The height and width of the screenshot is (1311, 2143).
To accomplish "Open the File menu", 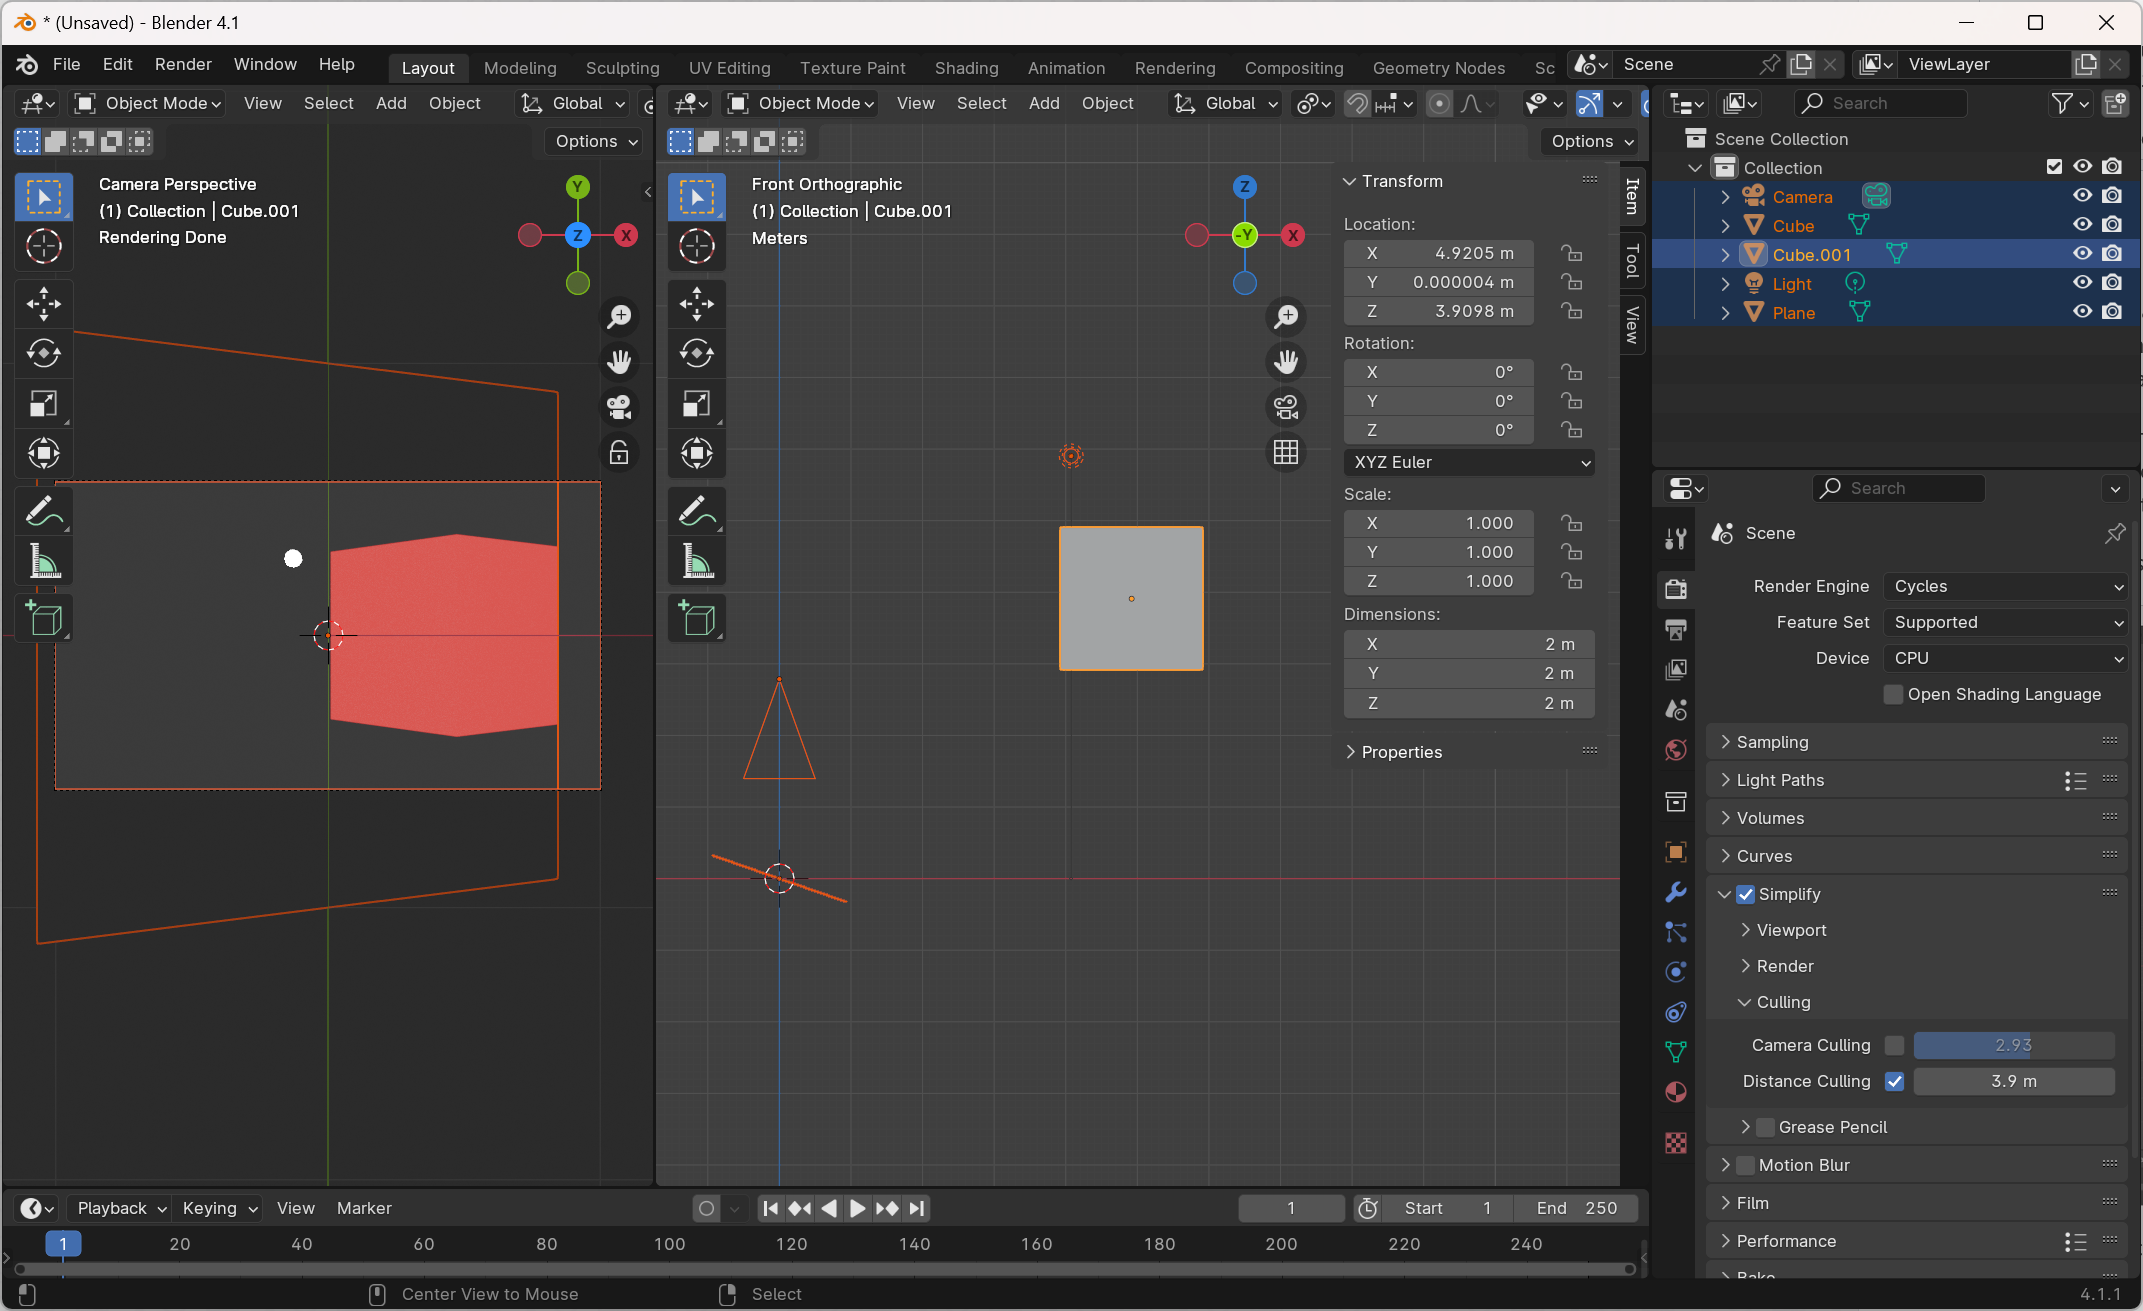I will [x=66, y=64].
